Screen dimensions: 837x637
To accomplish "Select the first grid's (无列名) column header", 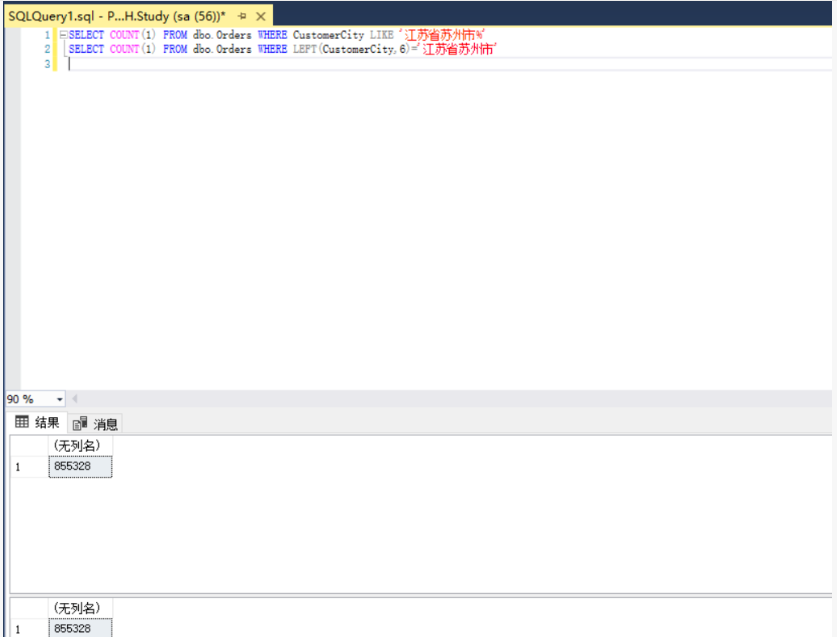I will point(80,446).
